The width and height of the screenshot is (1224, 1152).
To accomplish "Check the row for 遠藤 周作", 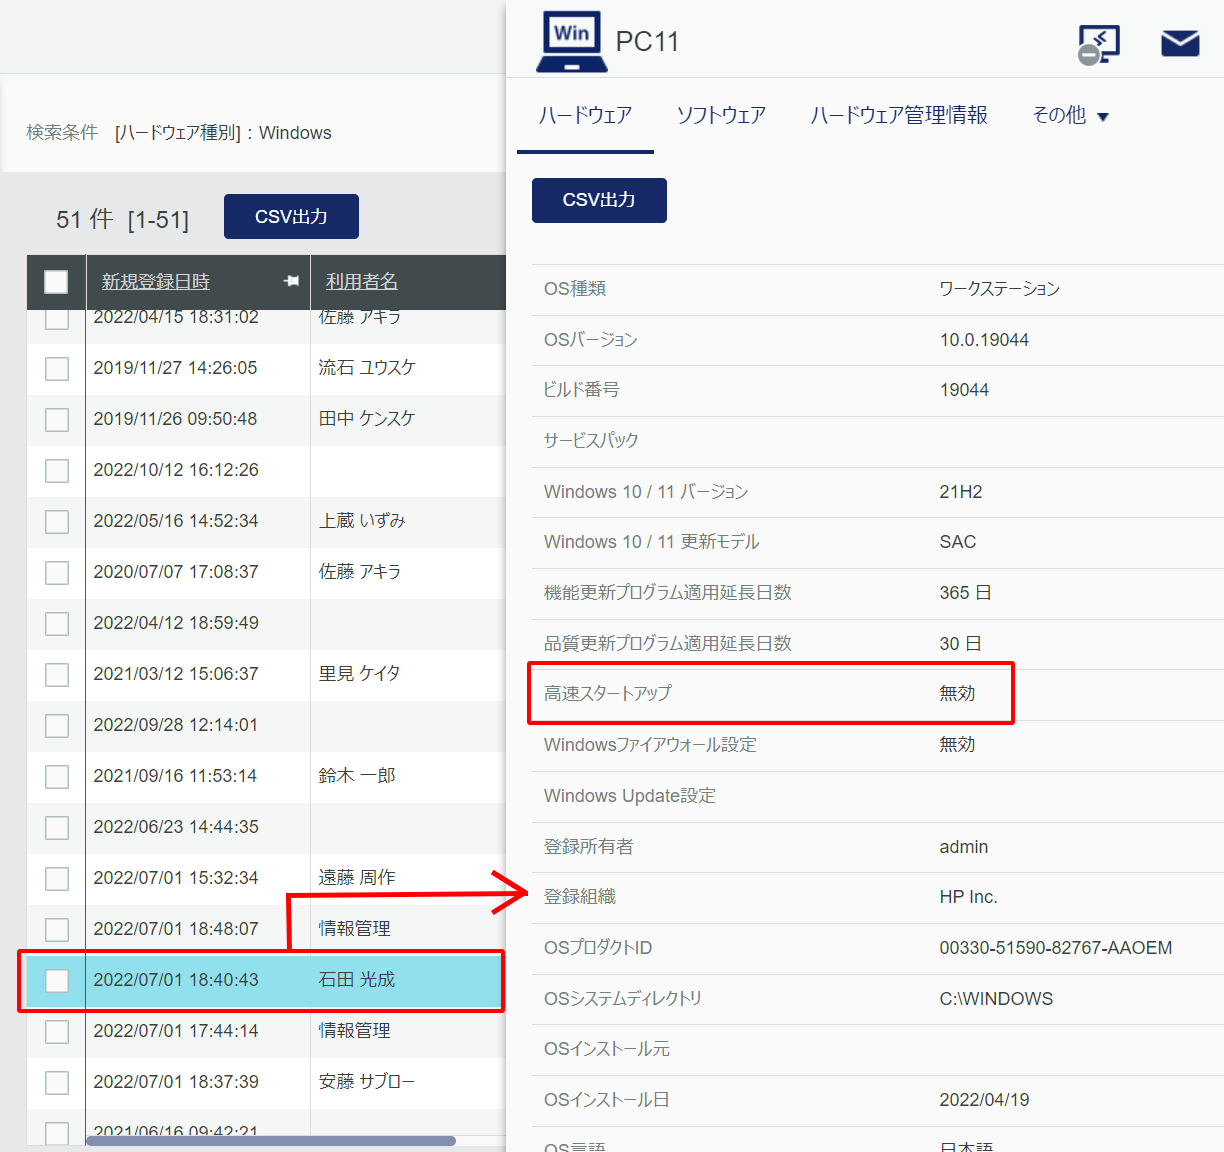I will click(x=57, y=878).
